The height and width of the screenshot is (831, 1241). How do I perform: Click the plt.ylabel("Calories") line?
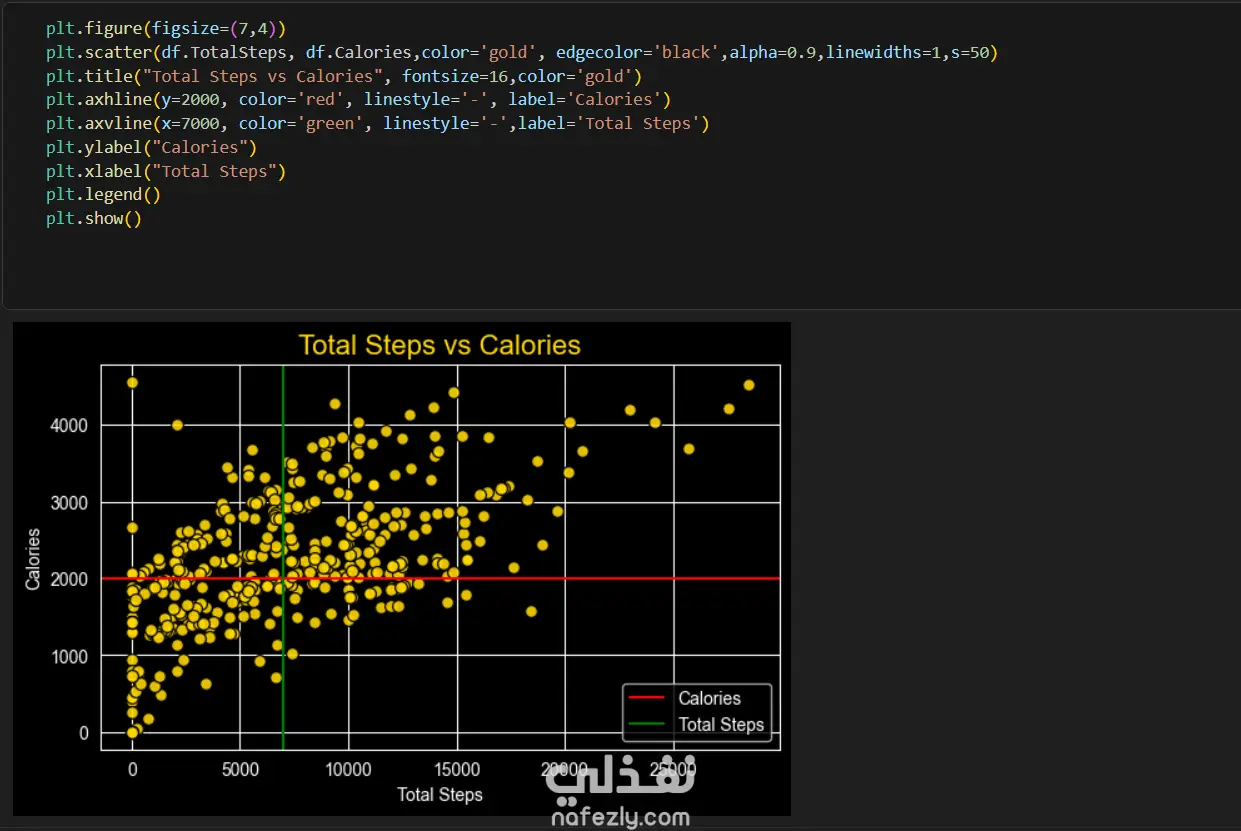151,147
